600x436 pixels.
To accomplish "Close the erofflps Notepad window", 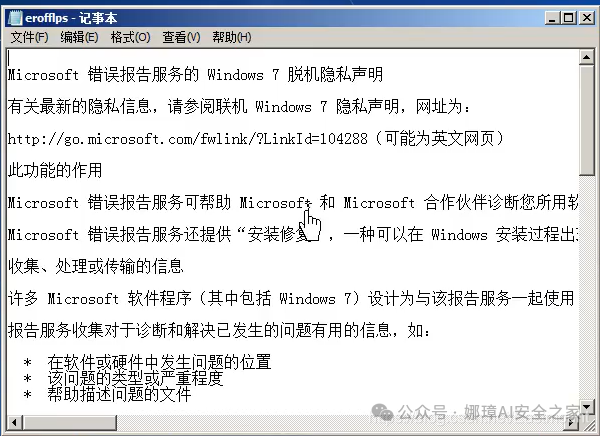I will pyautogui.click(x=587, y=18).
